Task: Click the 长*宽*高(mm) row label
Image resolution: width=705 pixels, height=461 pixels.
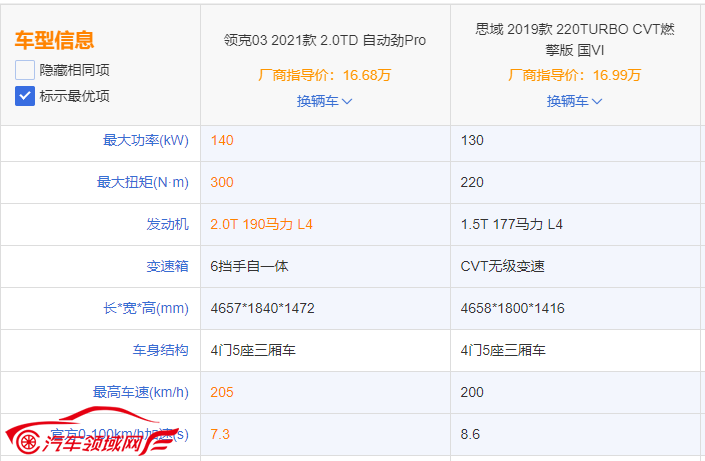Action: coord(146,308)
